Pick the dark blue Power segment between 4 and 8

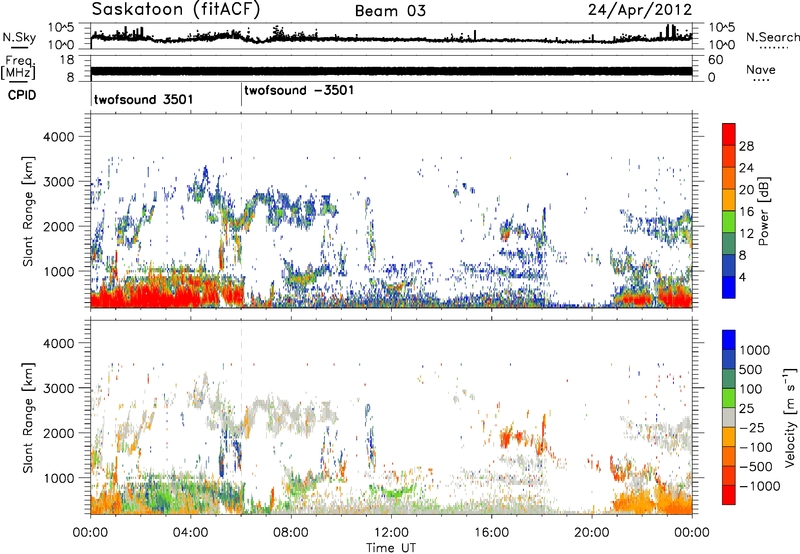729,266
